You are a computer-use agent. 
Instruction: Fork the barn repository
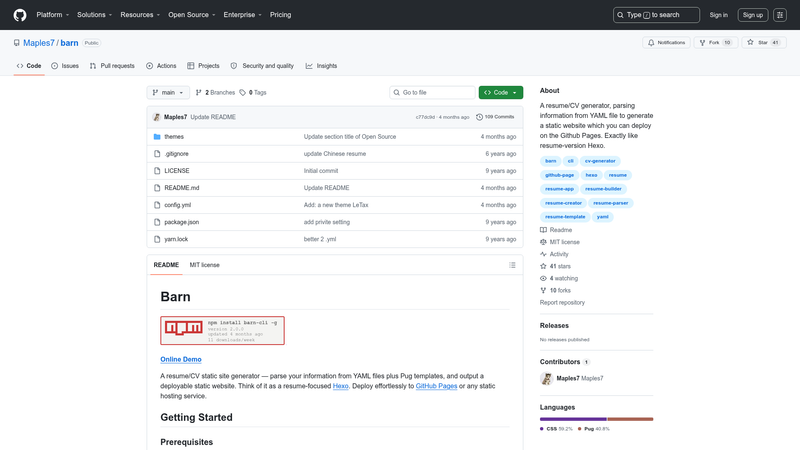pyautogui.click(x=715, y=43)
